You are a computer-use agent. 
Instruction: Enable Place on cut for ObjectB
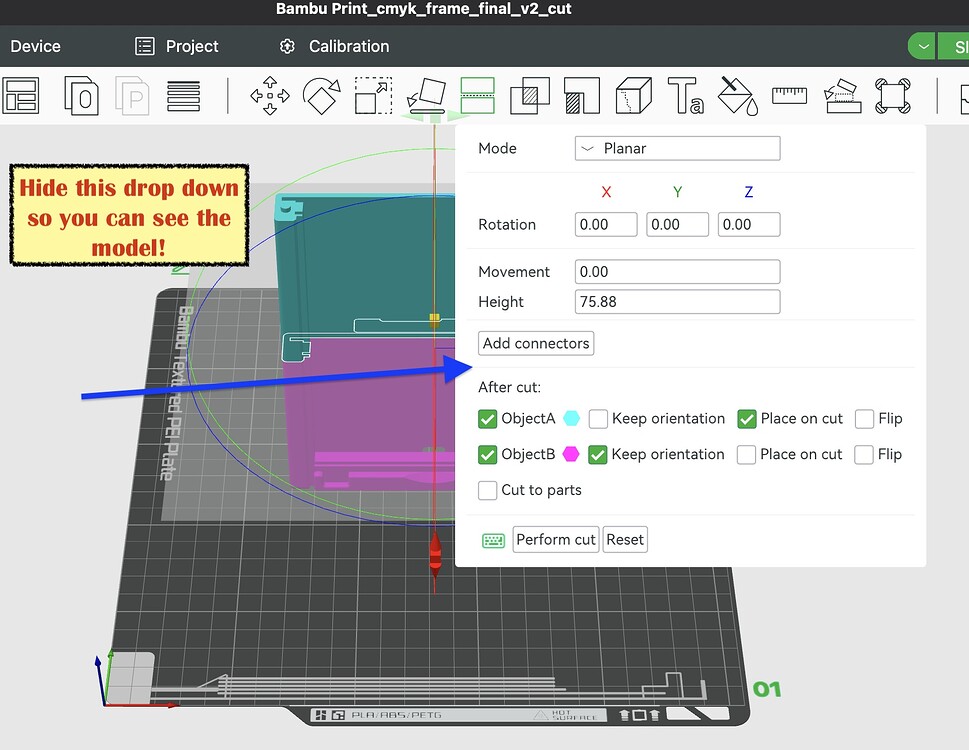click(746, 455)
